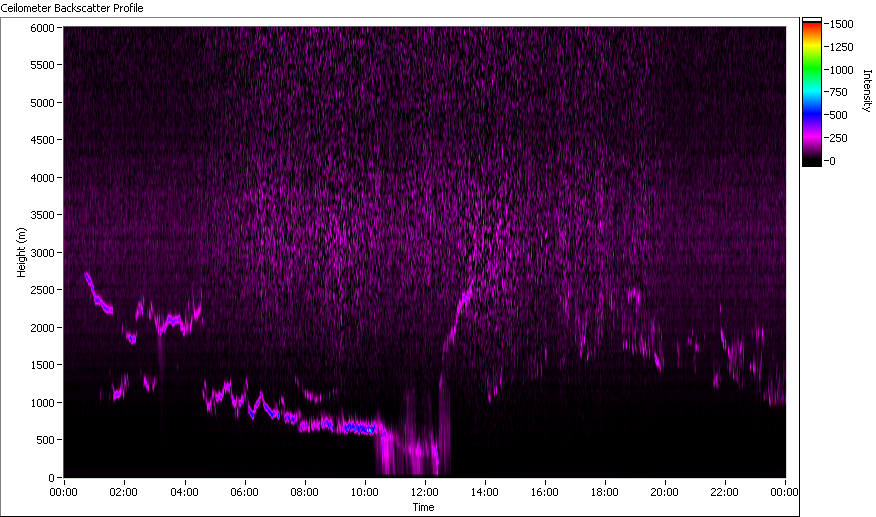Pick the 500 value on Intensity scale
The width and height of the screenshot is (876, 517).
(839, 115)
